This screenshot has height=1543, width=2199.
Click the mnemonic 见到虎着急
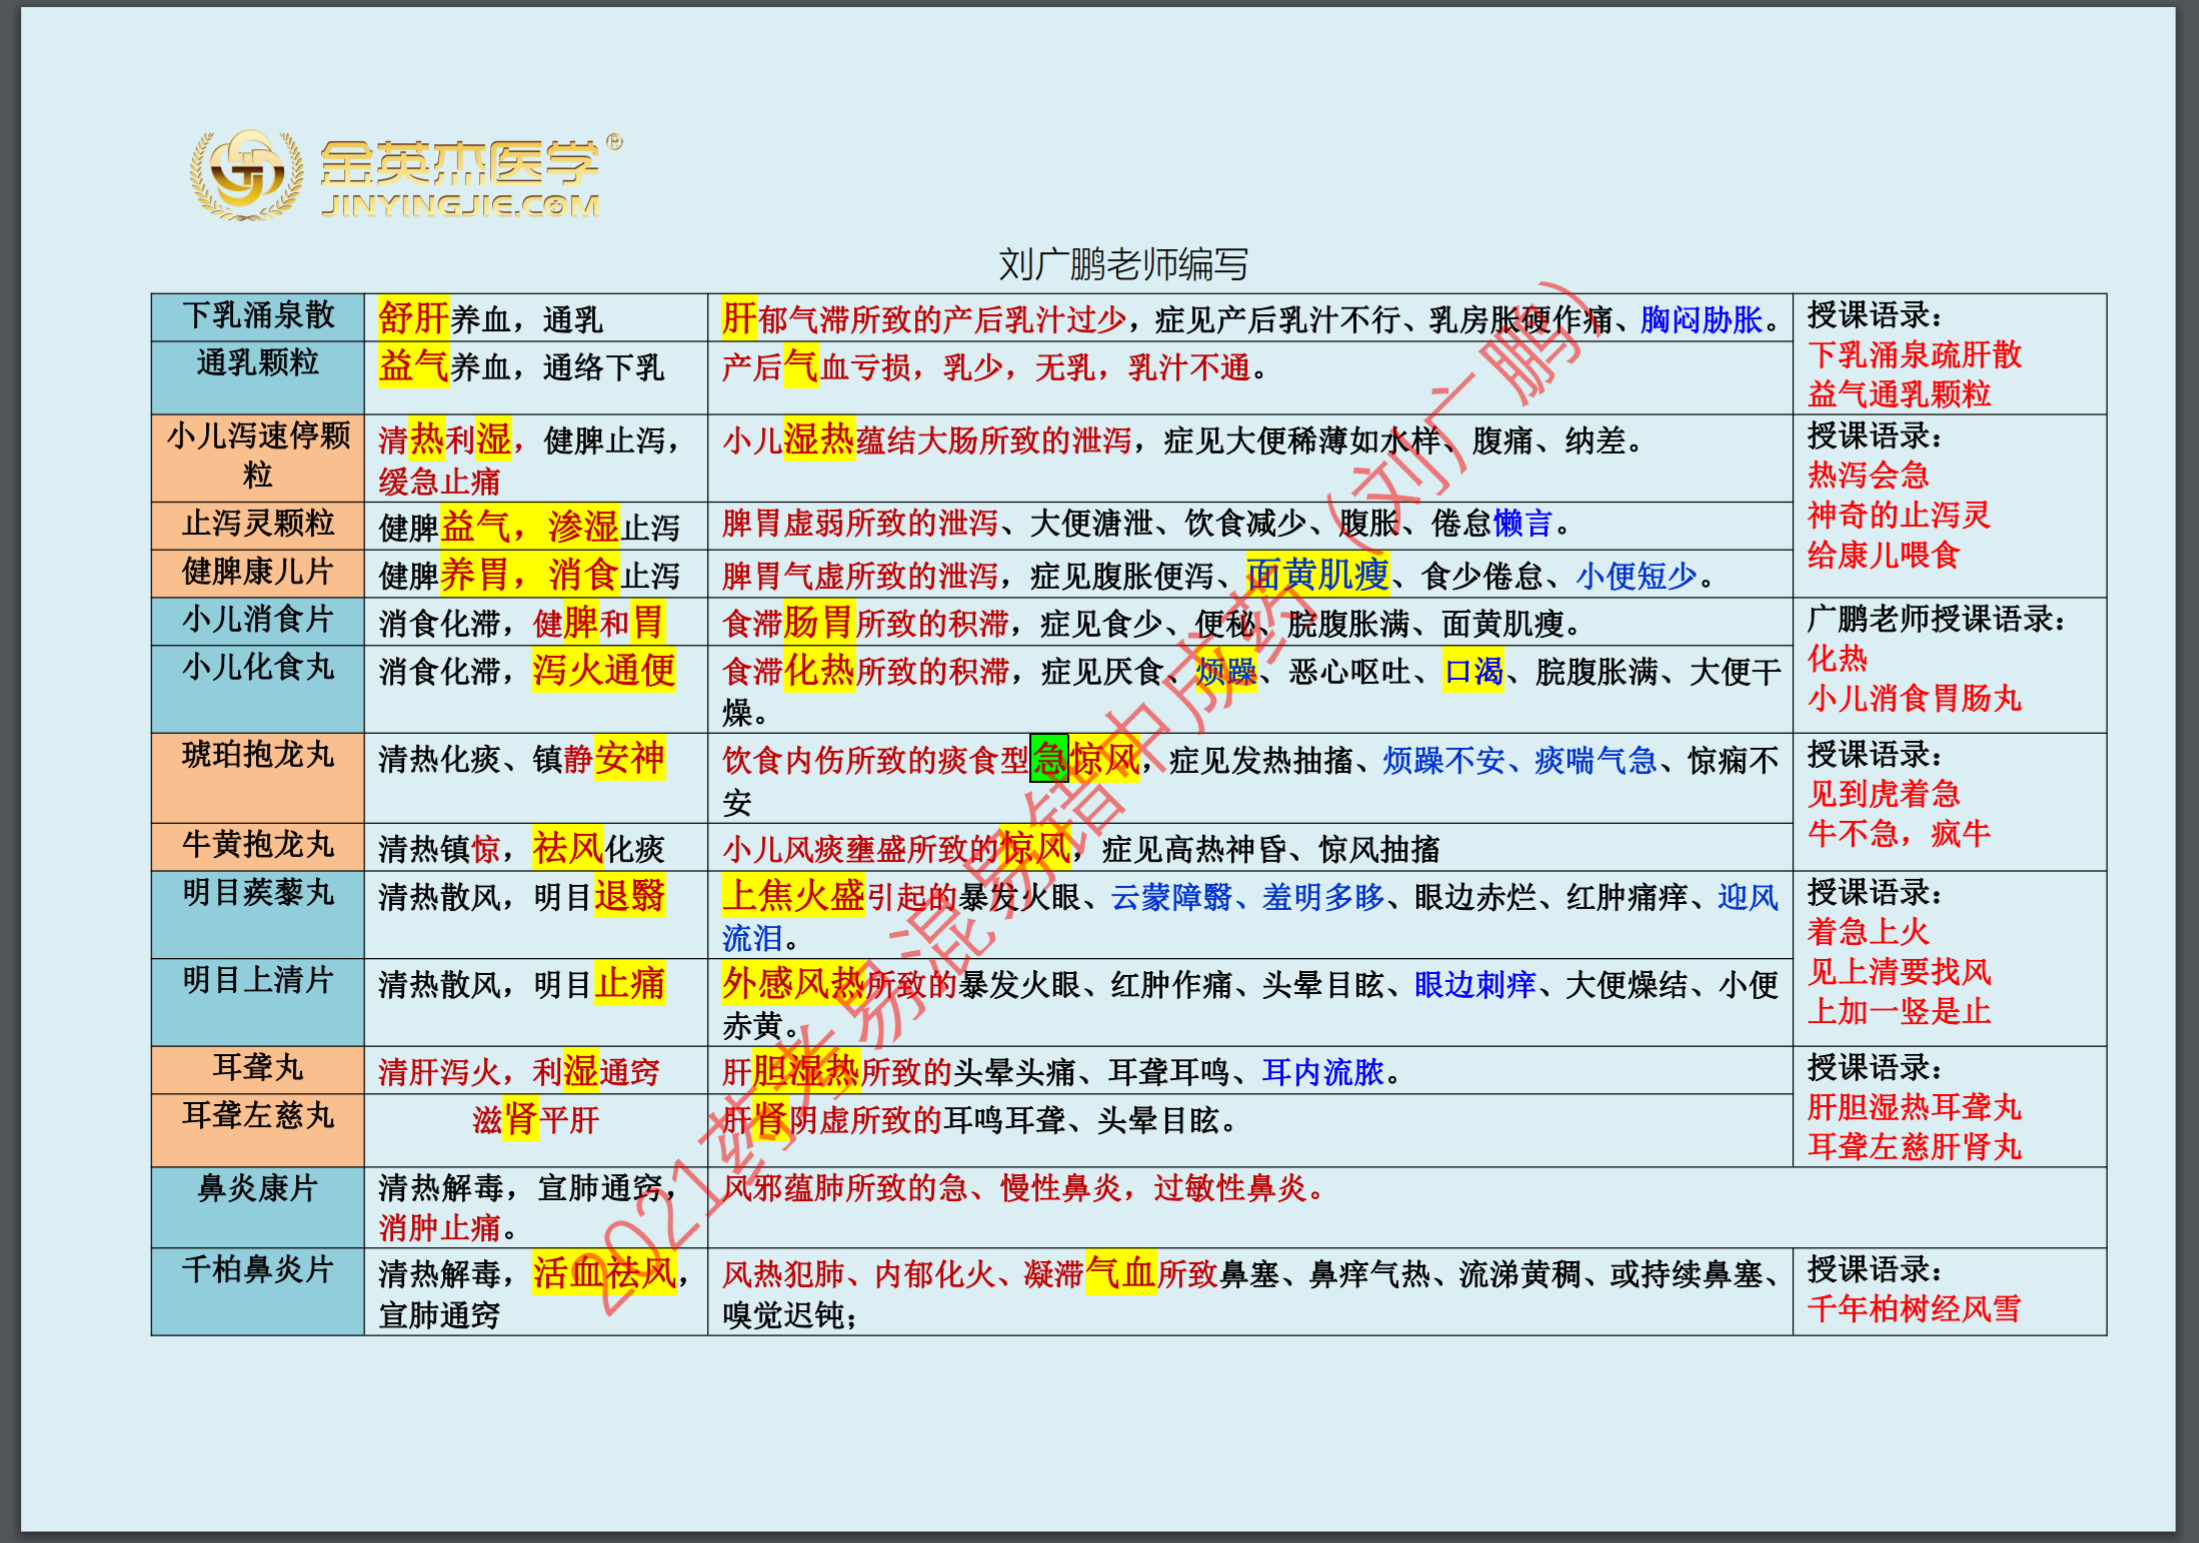click(1884, 794)
